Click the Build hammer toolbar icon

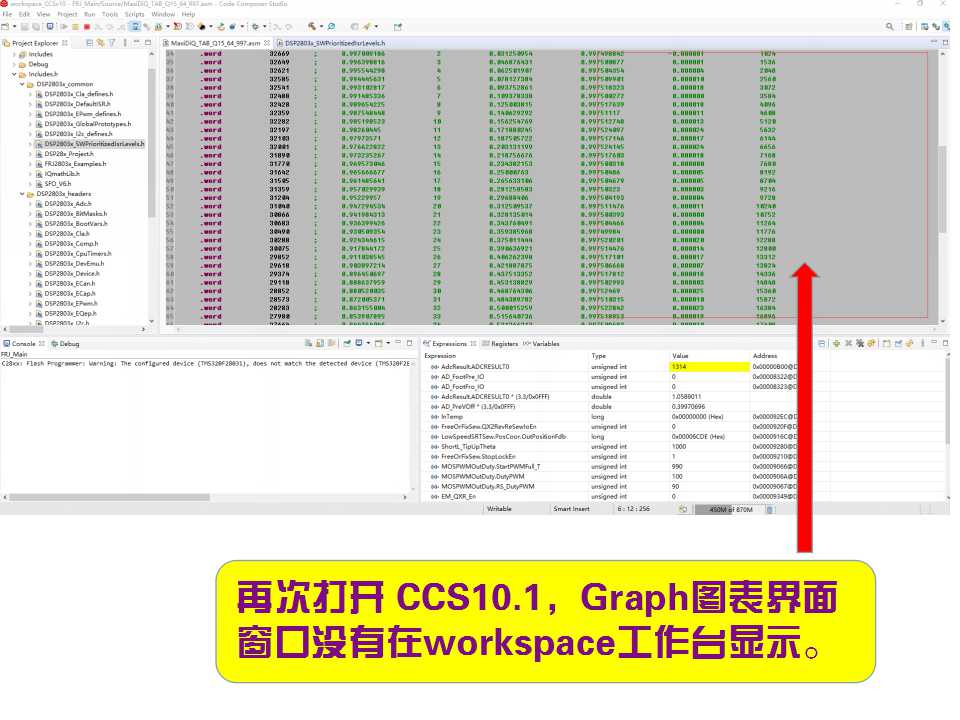(312, 26)
